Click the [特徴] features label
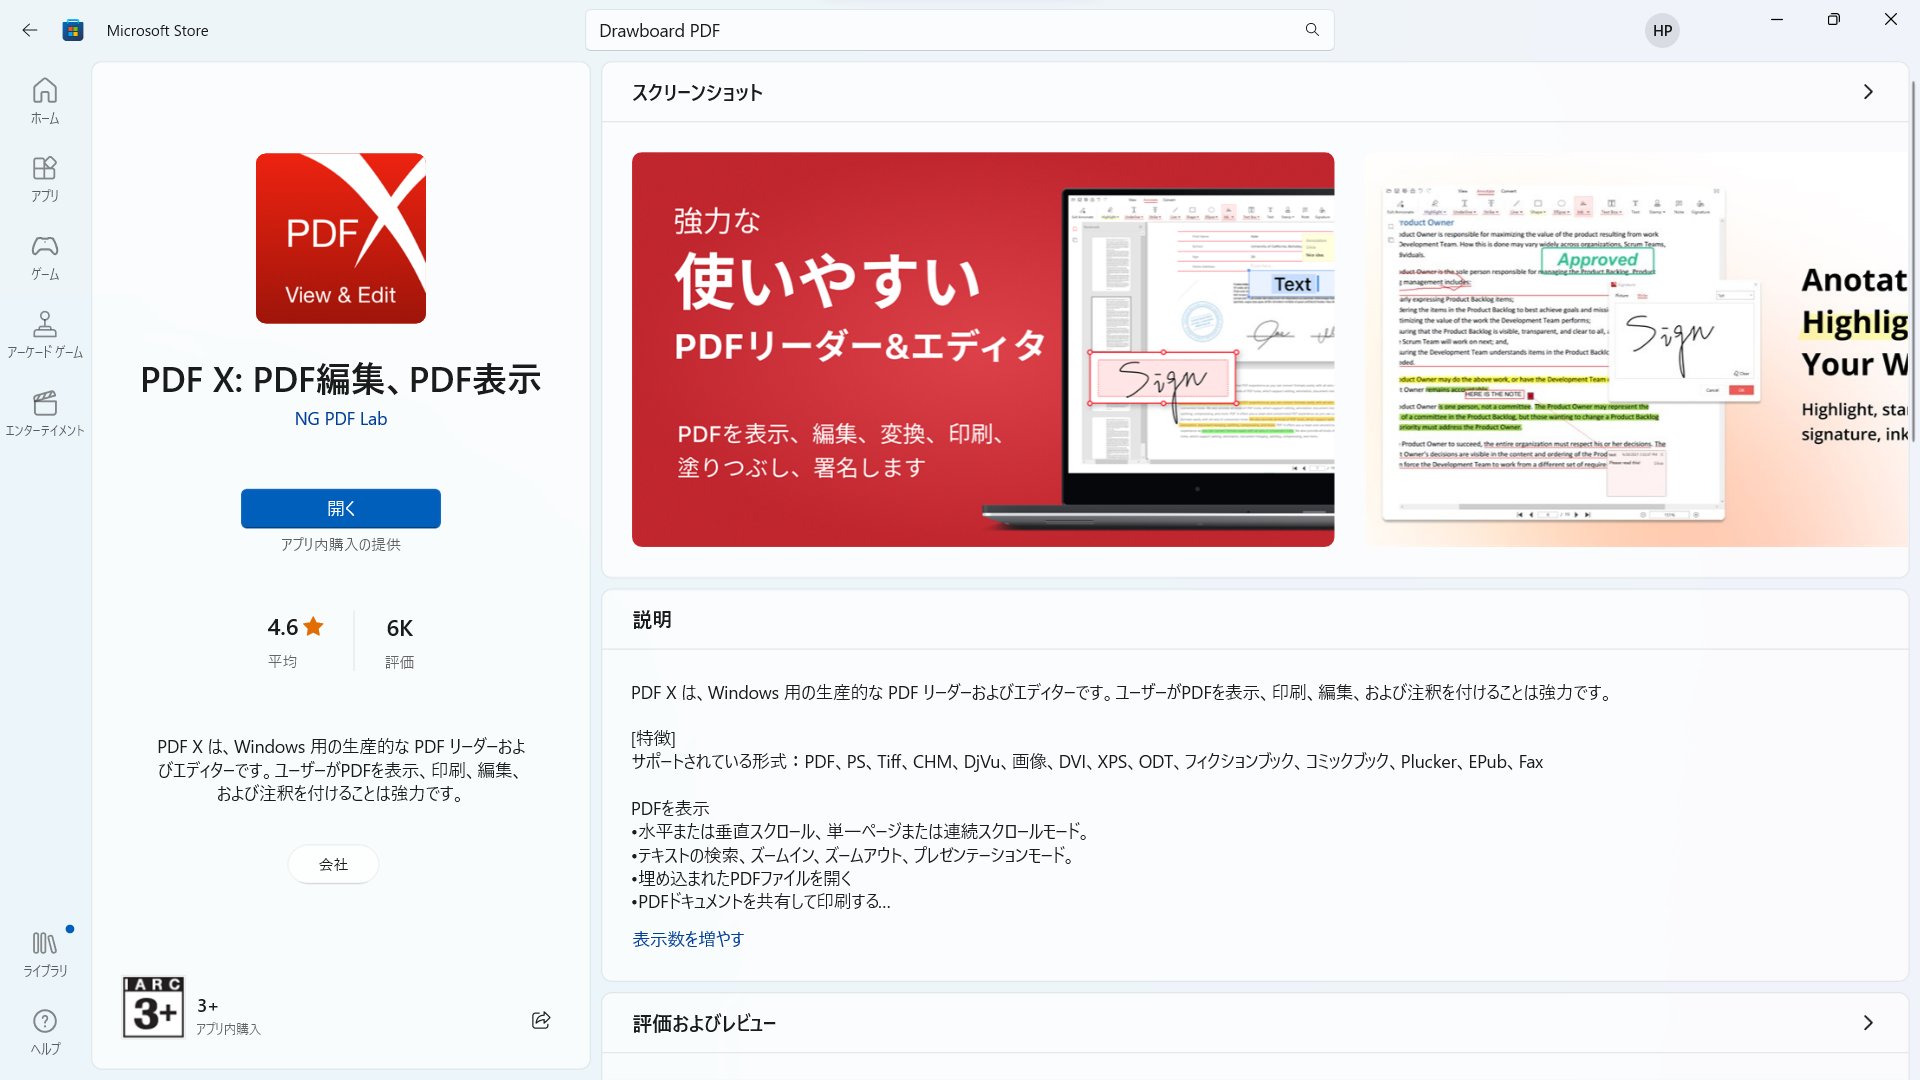 [x=653, y=738]
